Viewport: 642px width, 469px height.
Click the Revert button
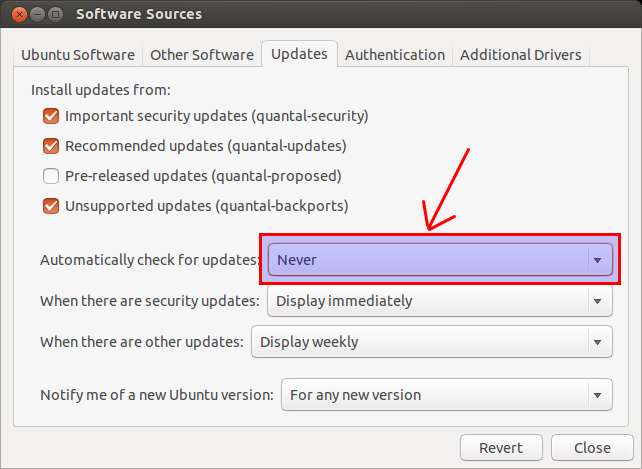(x=501, y=447)
